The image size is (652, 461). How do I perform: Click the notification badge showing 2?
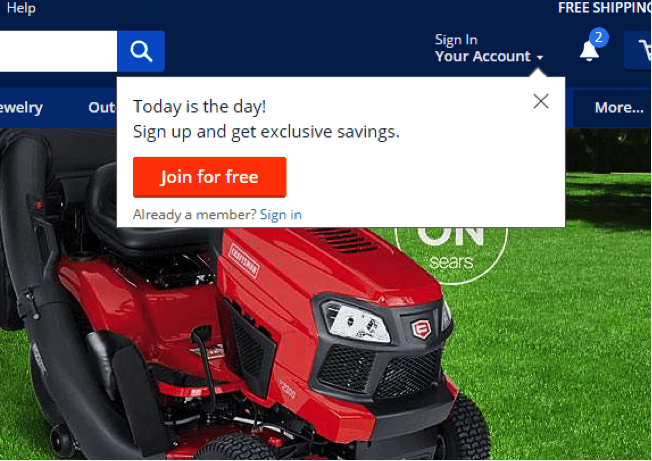(x=599, y=37)
